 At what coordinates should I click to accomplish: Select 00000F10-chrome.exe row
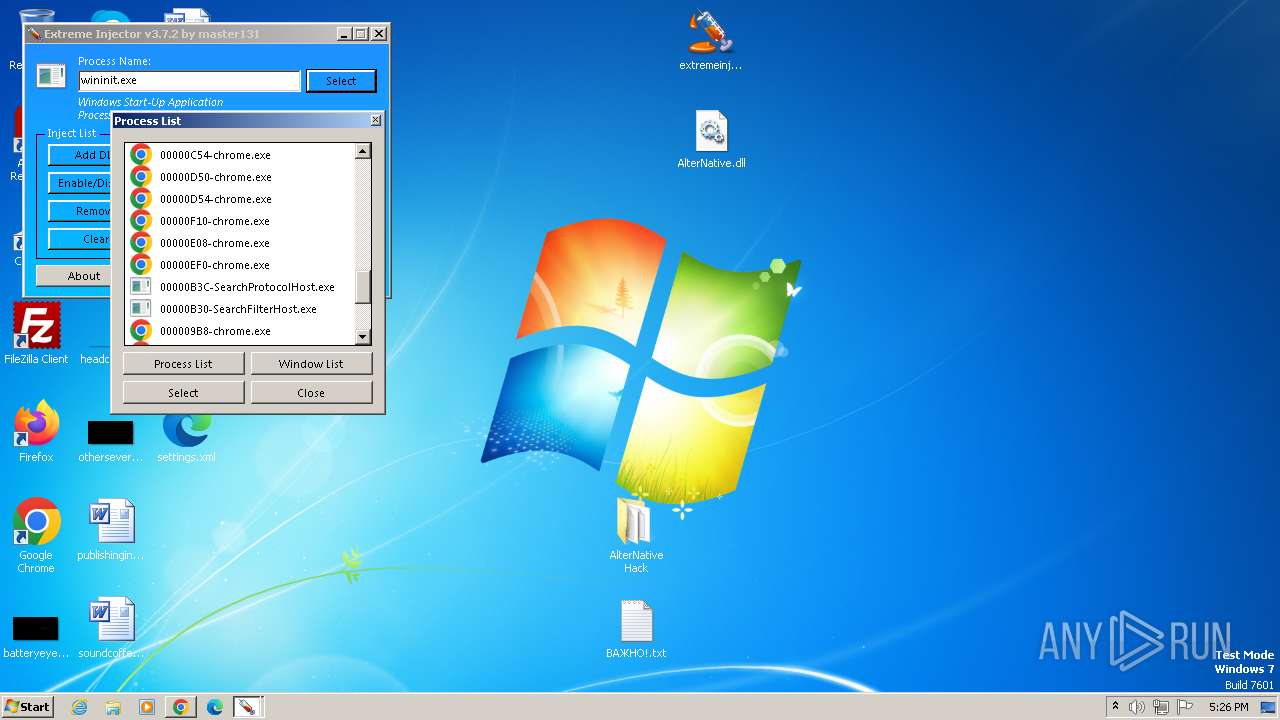pos(240,221)
